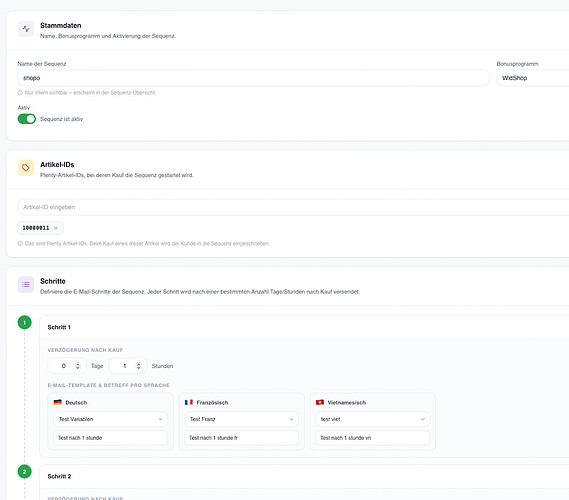Image resolution: width=569 pixels, height=500 pixels.
Task: Click the Schritte list icon
Action: pos(26,284)
